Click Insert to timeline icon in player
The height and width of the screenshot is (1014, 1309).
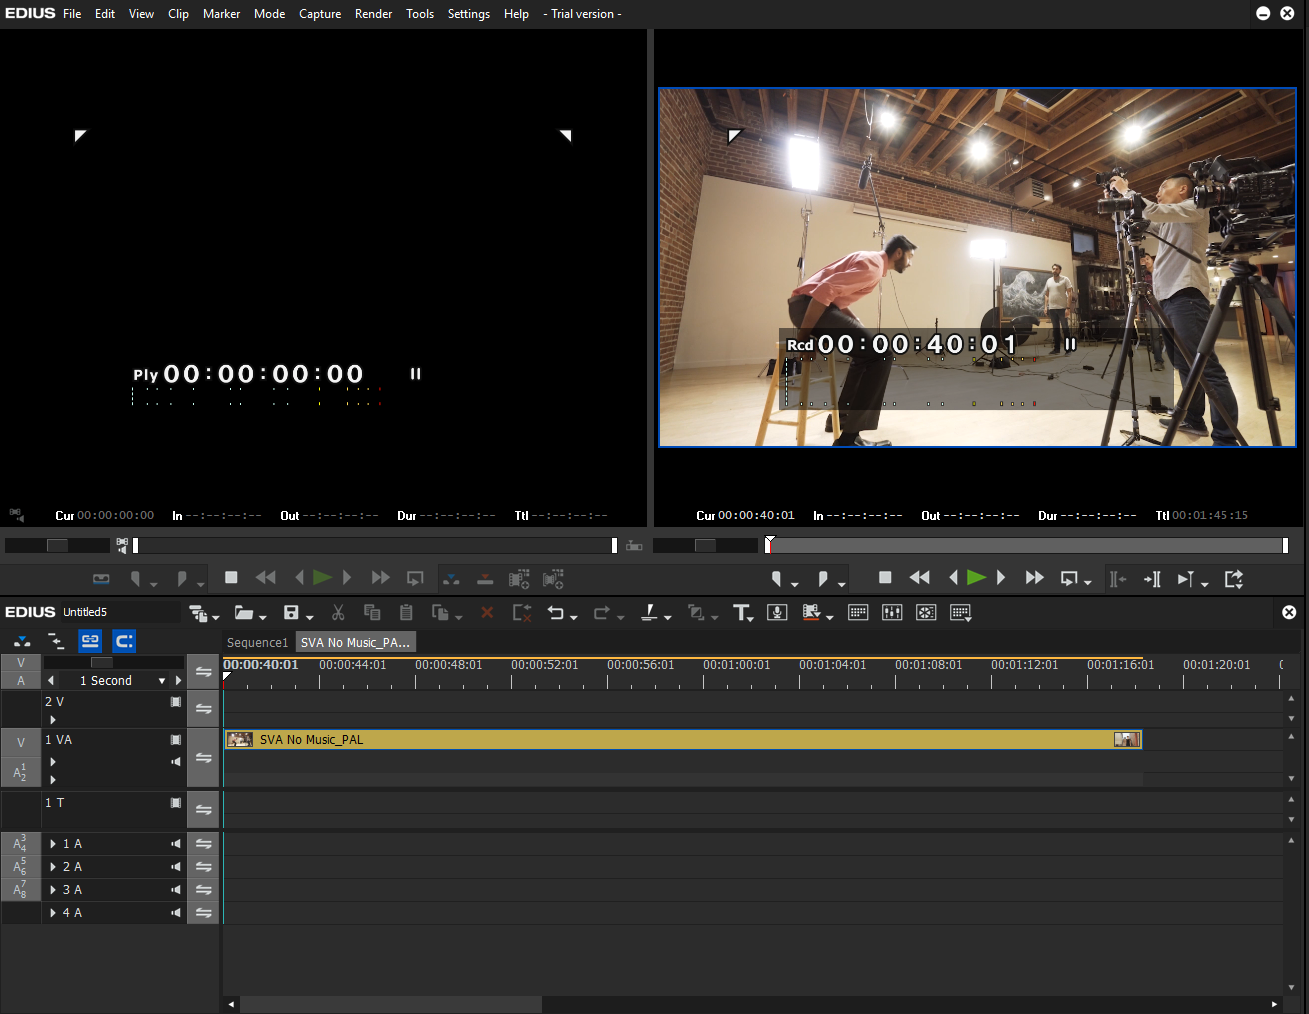451,578
